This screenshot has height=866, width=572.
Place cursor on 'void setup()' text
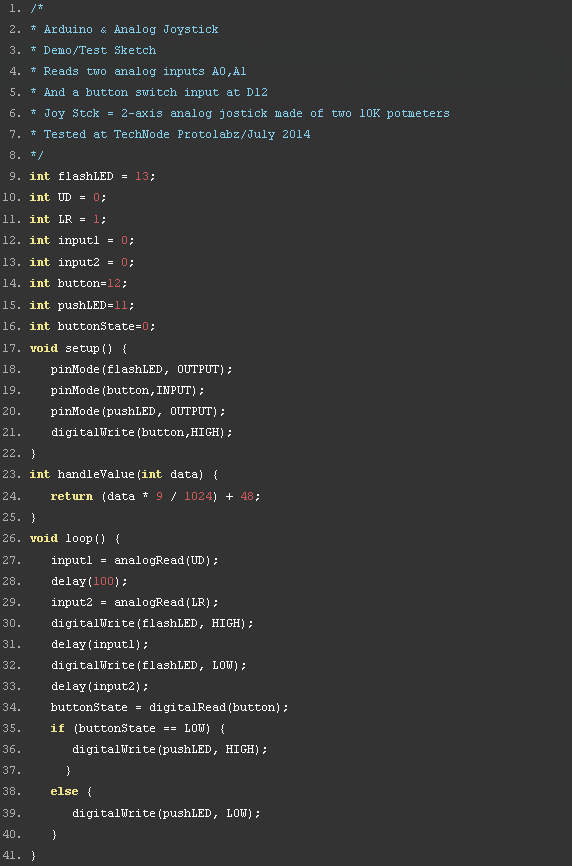pyautogui.click(x=71, y=348)
